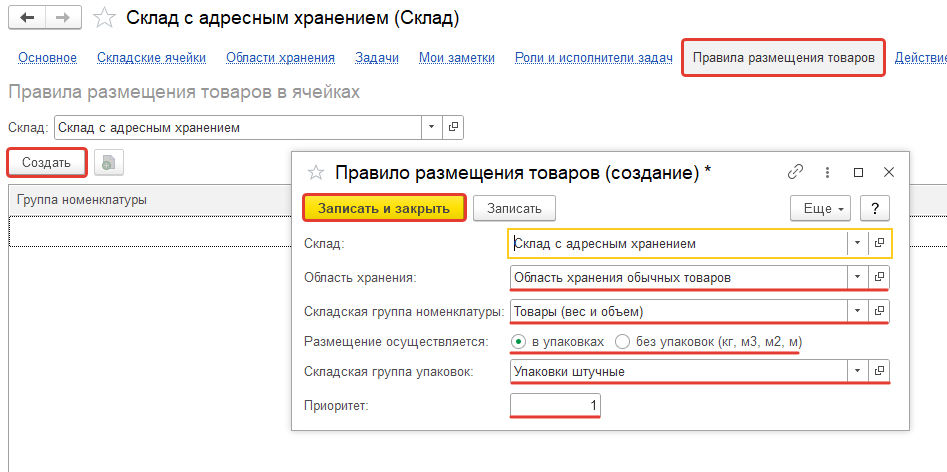The height and width of the screenshot is (472, 947).
Task: Click the Приоритет input field
Action: coord(555,406)
